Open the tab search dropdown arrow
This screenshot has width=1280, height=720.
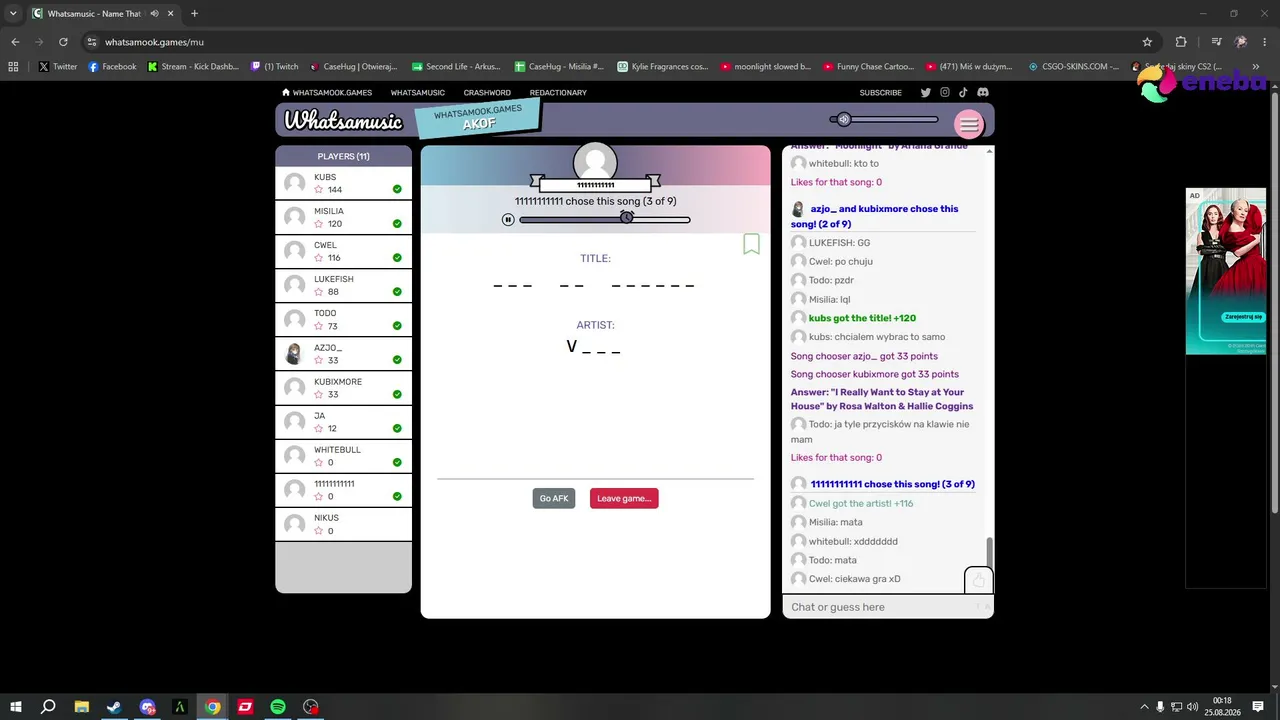coord(13,13)
